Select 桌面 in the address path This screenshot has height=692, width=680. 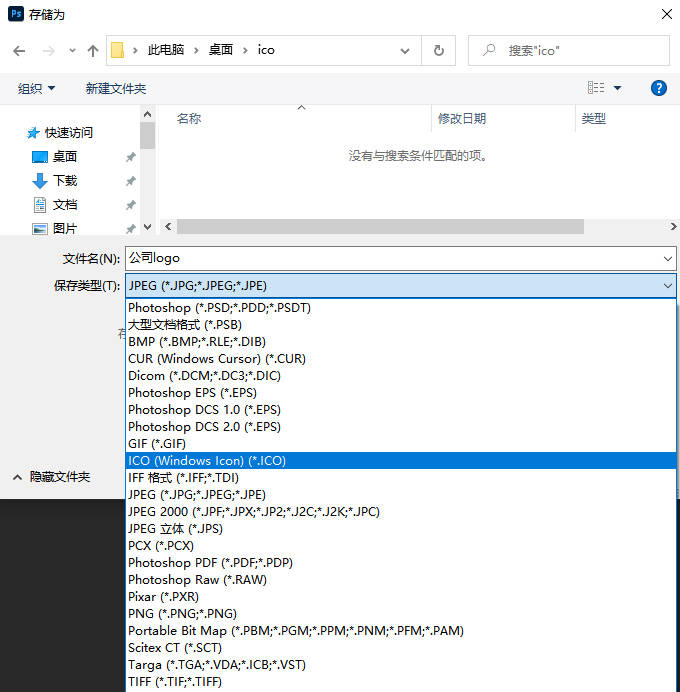click(x=220, y=50)
